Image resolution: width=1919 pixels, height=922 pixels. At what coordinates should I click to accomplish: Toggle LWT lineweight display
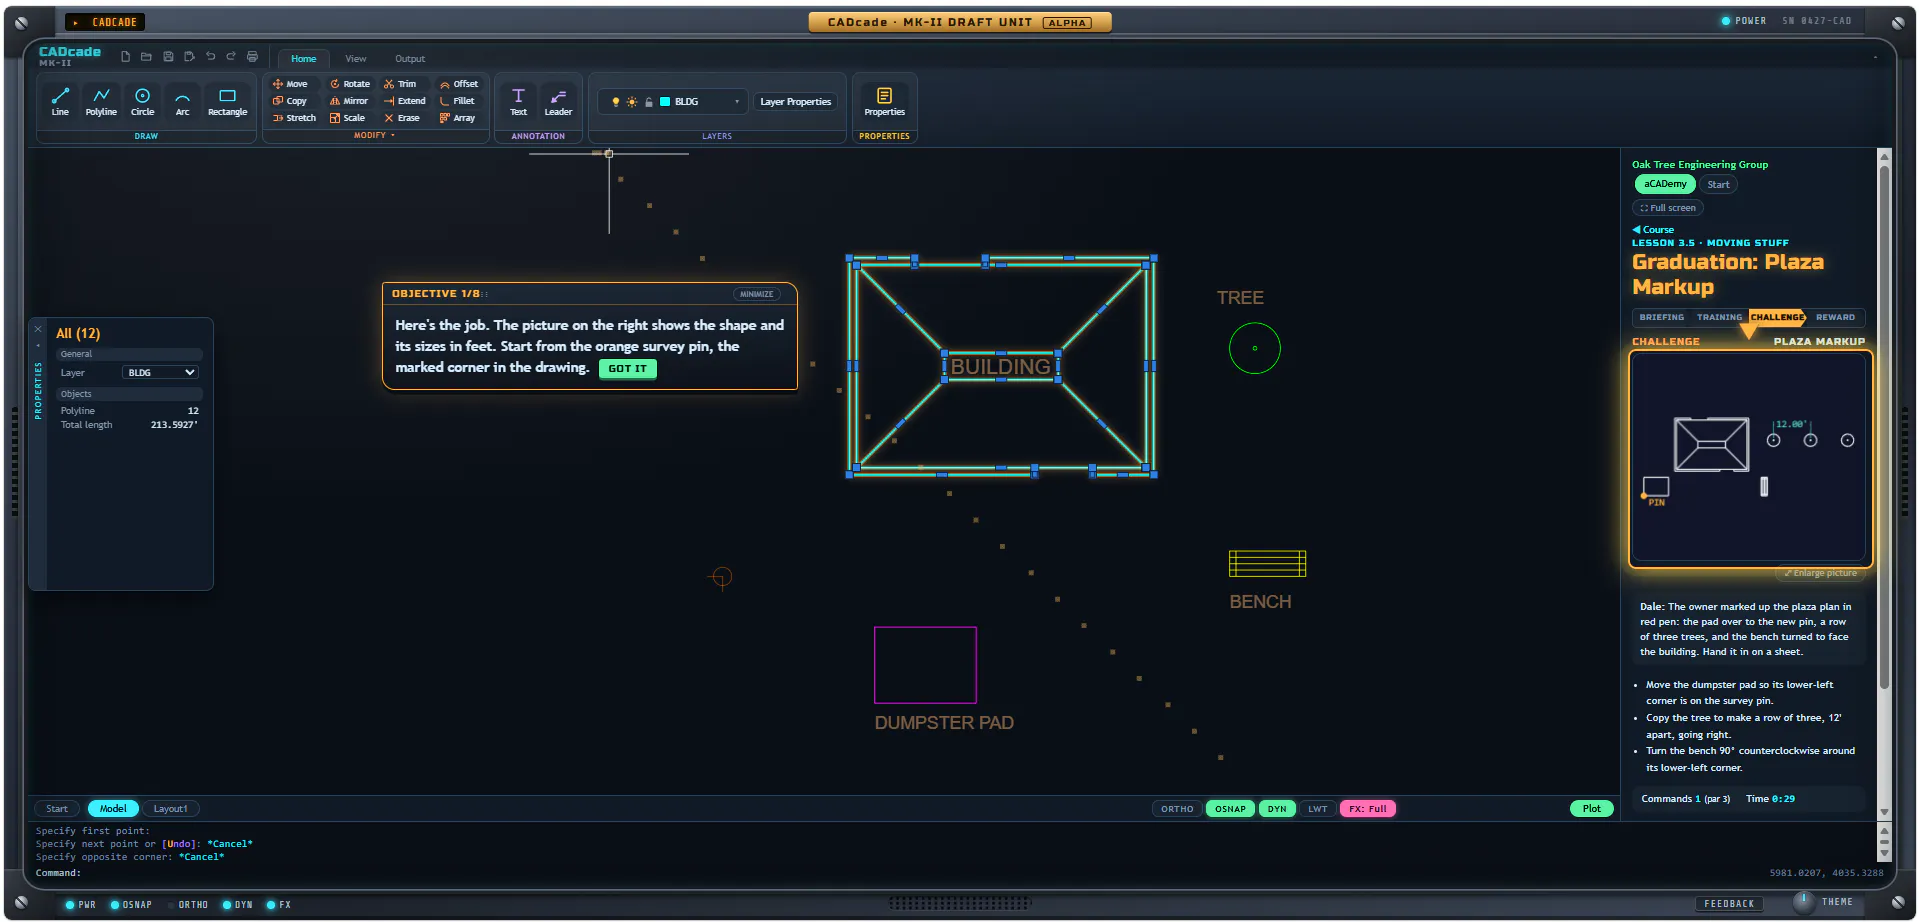1318,809
